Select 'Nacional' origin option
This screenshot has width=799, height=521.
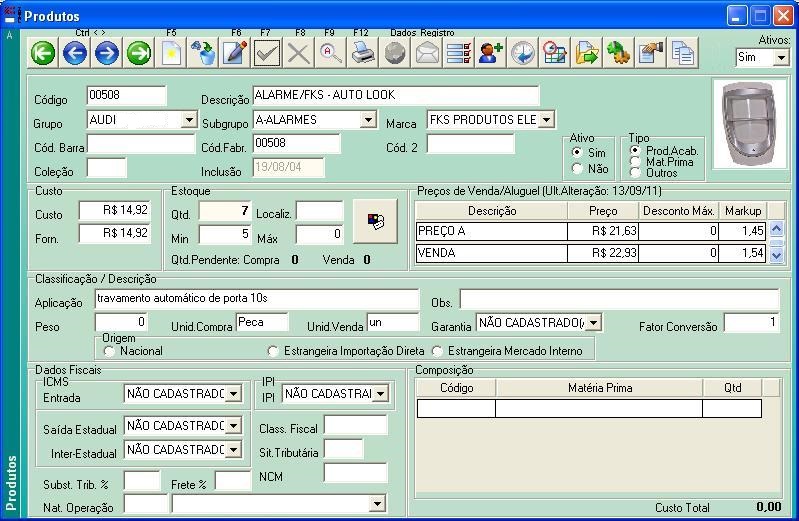click(110, 351)
